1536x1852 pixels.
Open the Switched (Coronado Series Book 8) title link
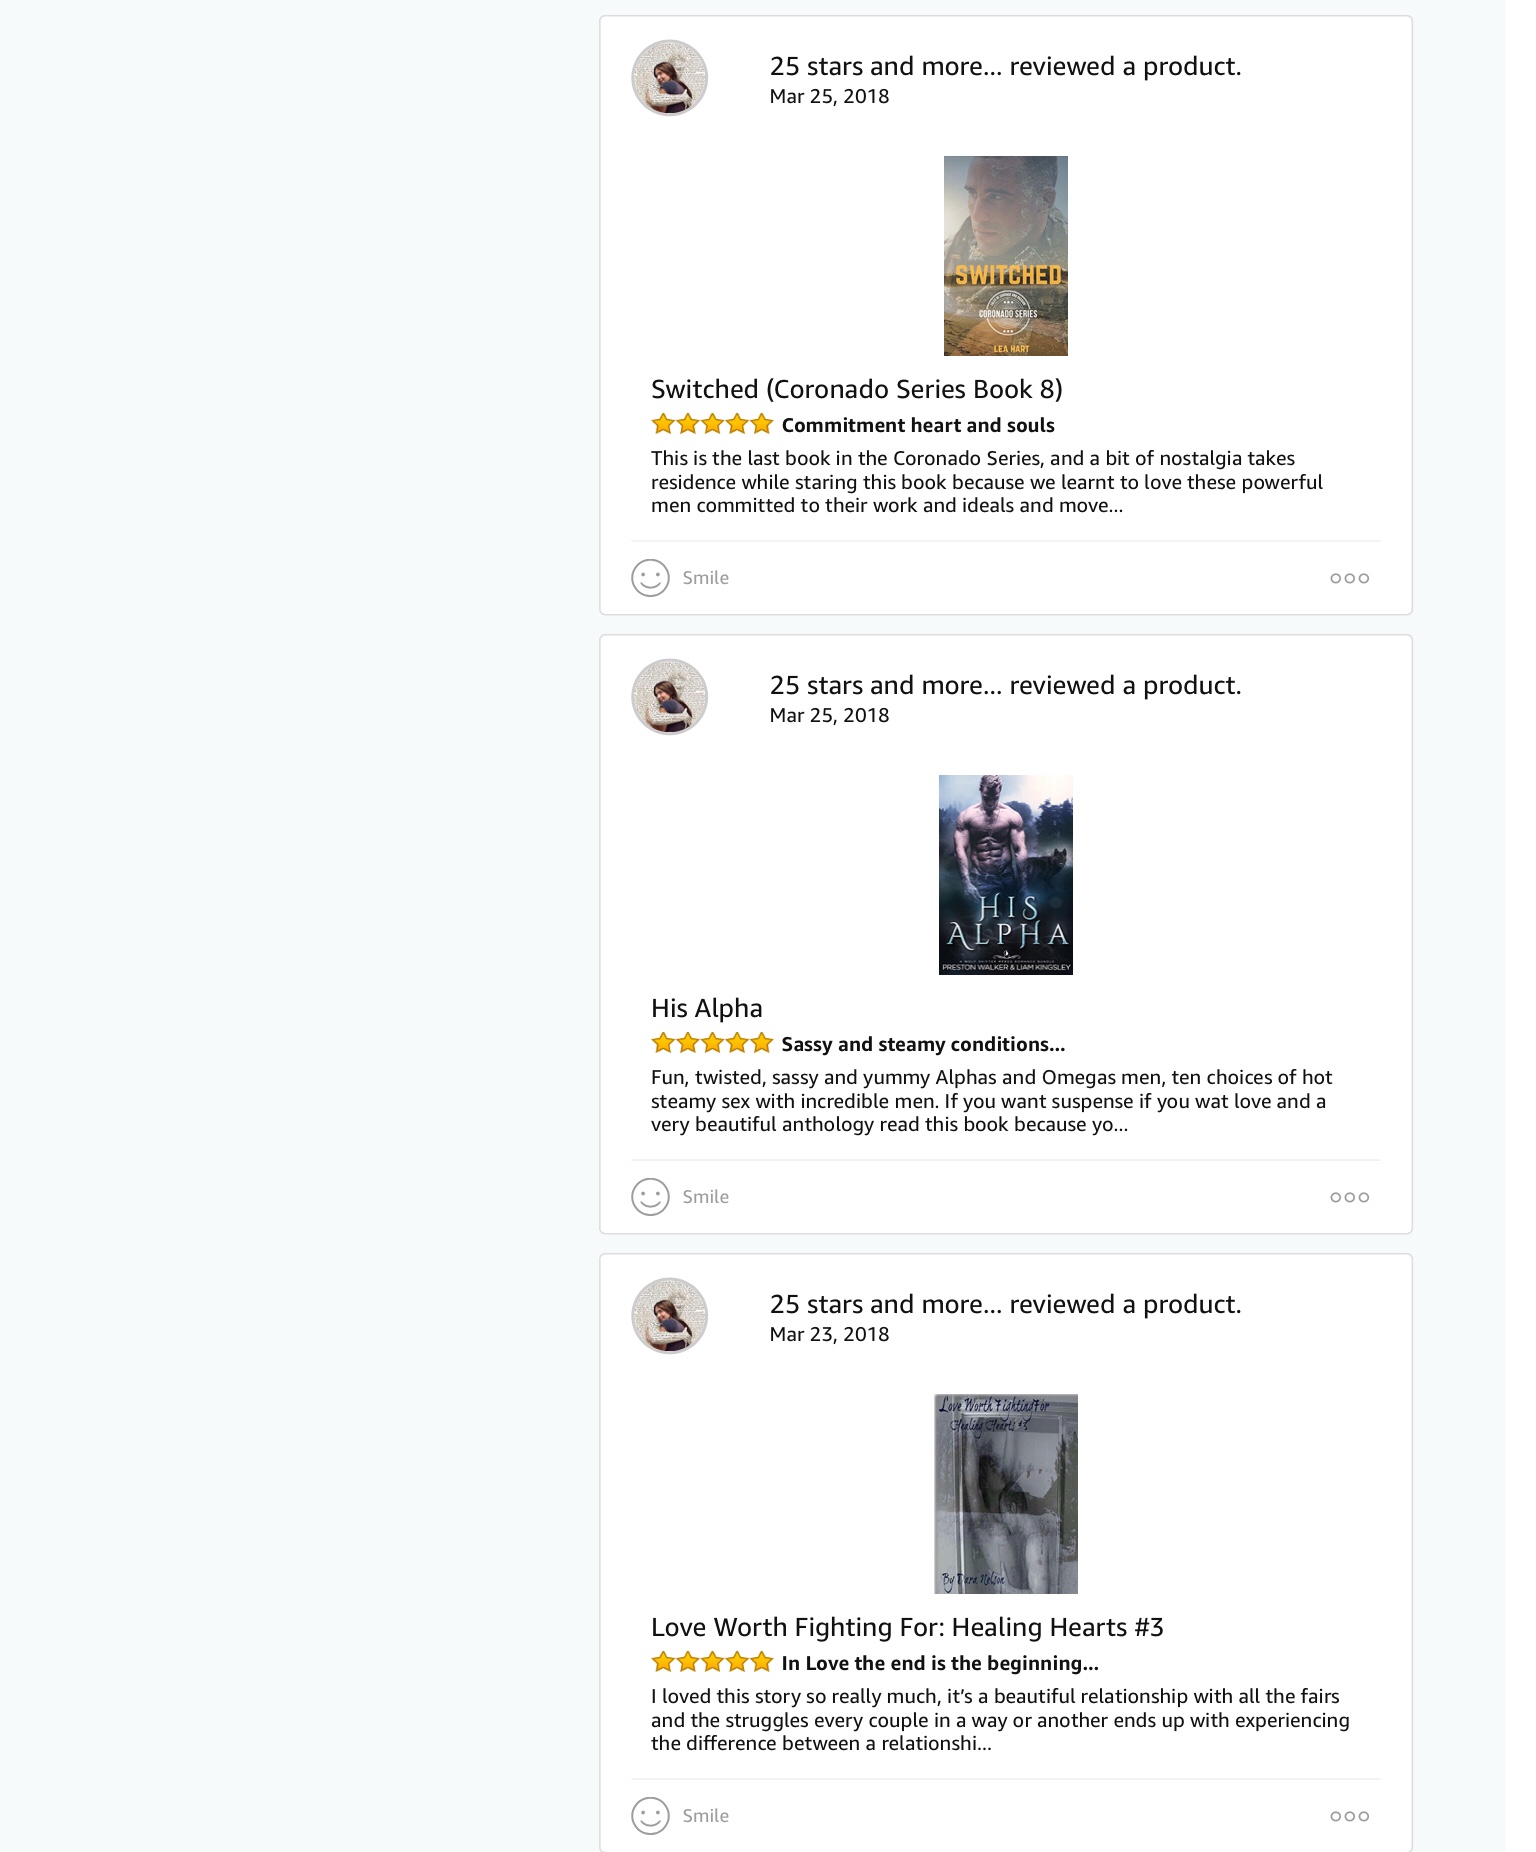point(856,389)
